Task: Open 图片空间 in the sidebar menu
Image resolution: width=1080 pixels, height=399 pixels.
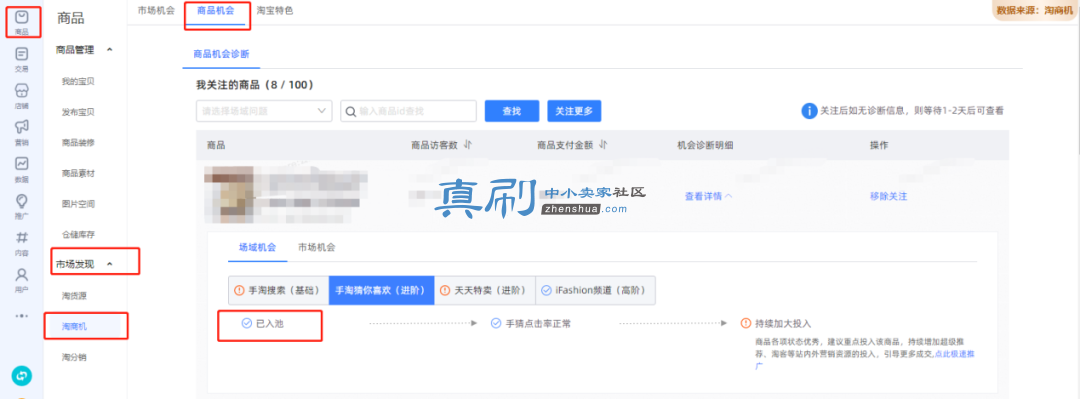Action: click(x=78, y=203)
